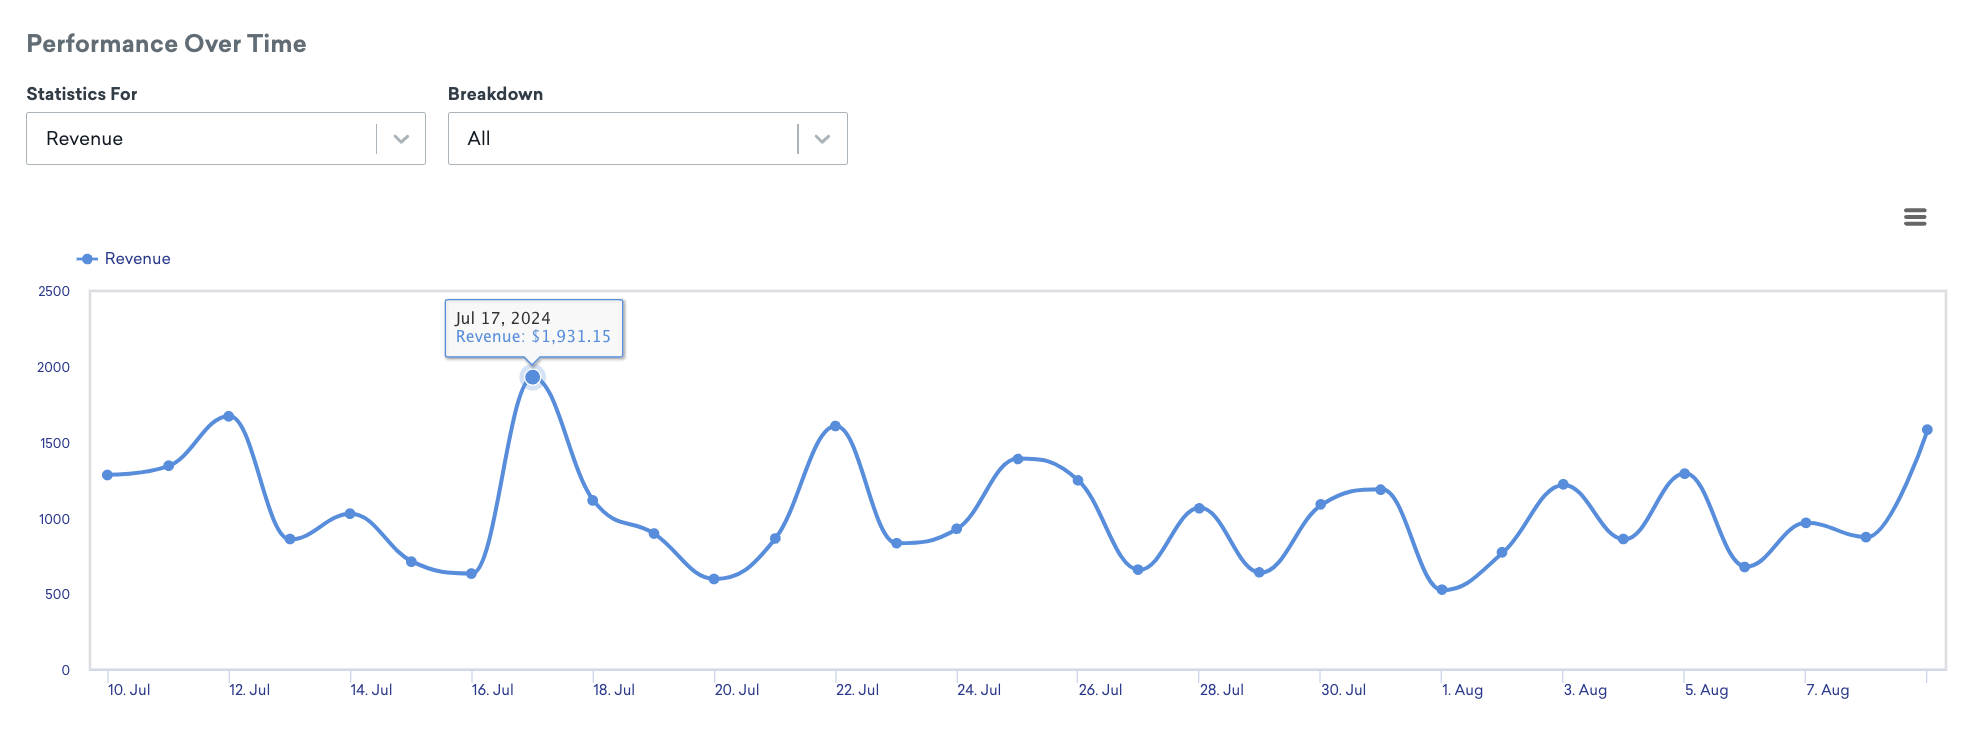The image size is (1976, 742).
Task: Expand the Statistics For dropdown arrow
Action: point(401,139)
